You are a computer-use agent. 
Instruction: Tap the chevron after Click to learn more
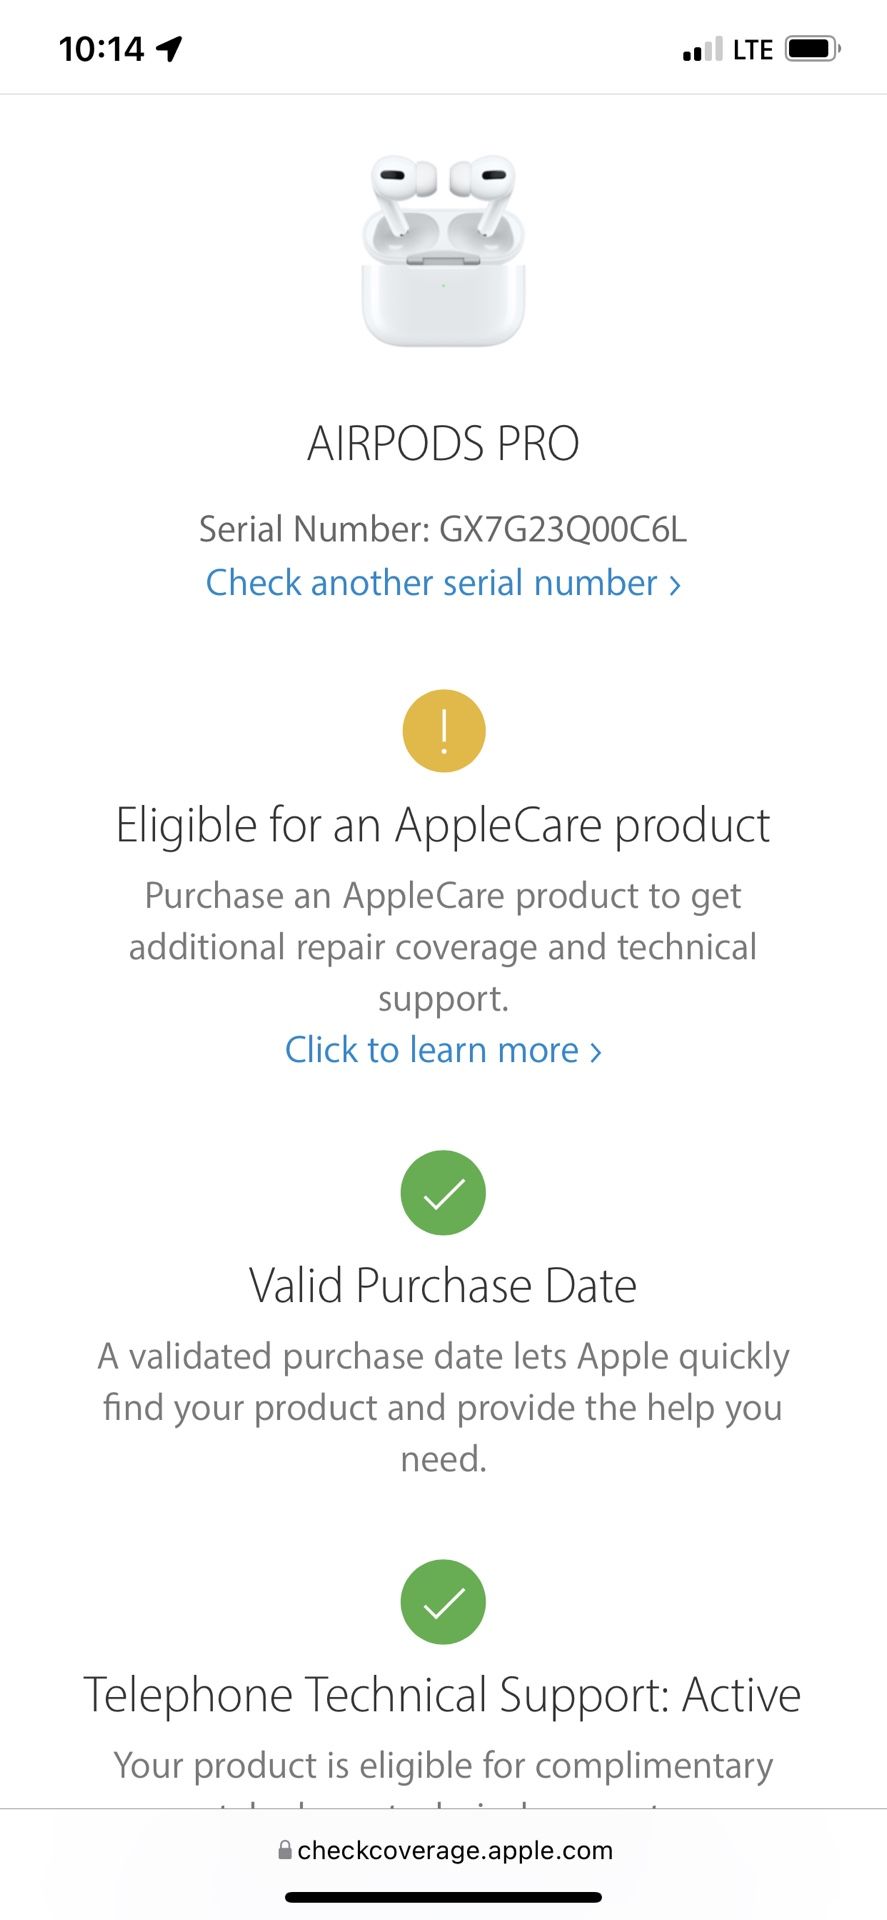pyautogui.click(x=595, y=1052)
